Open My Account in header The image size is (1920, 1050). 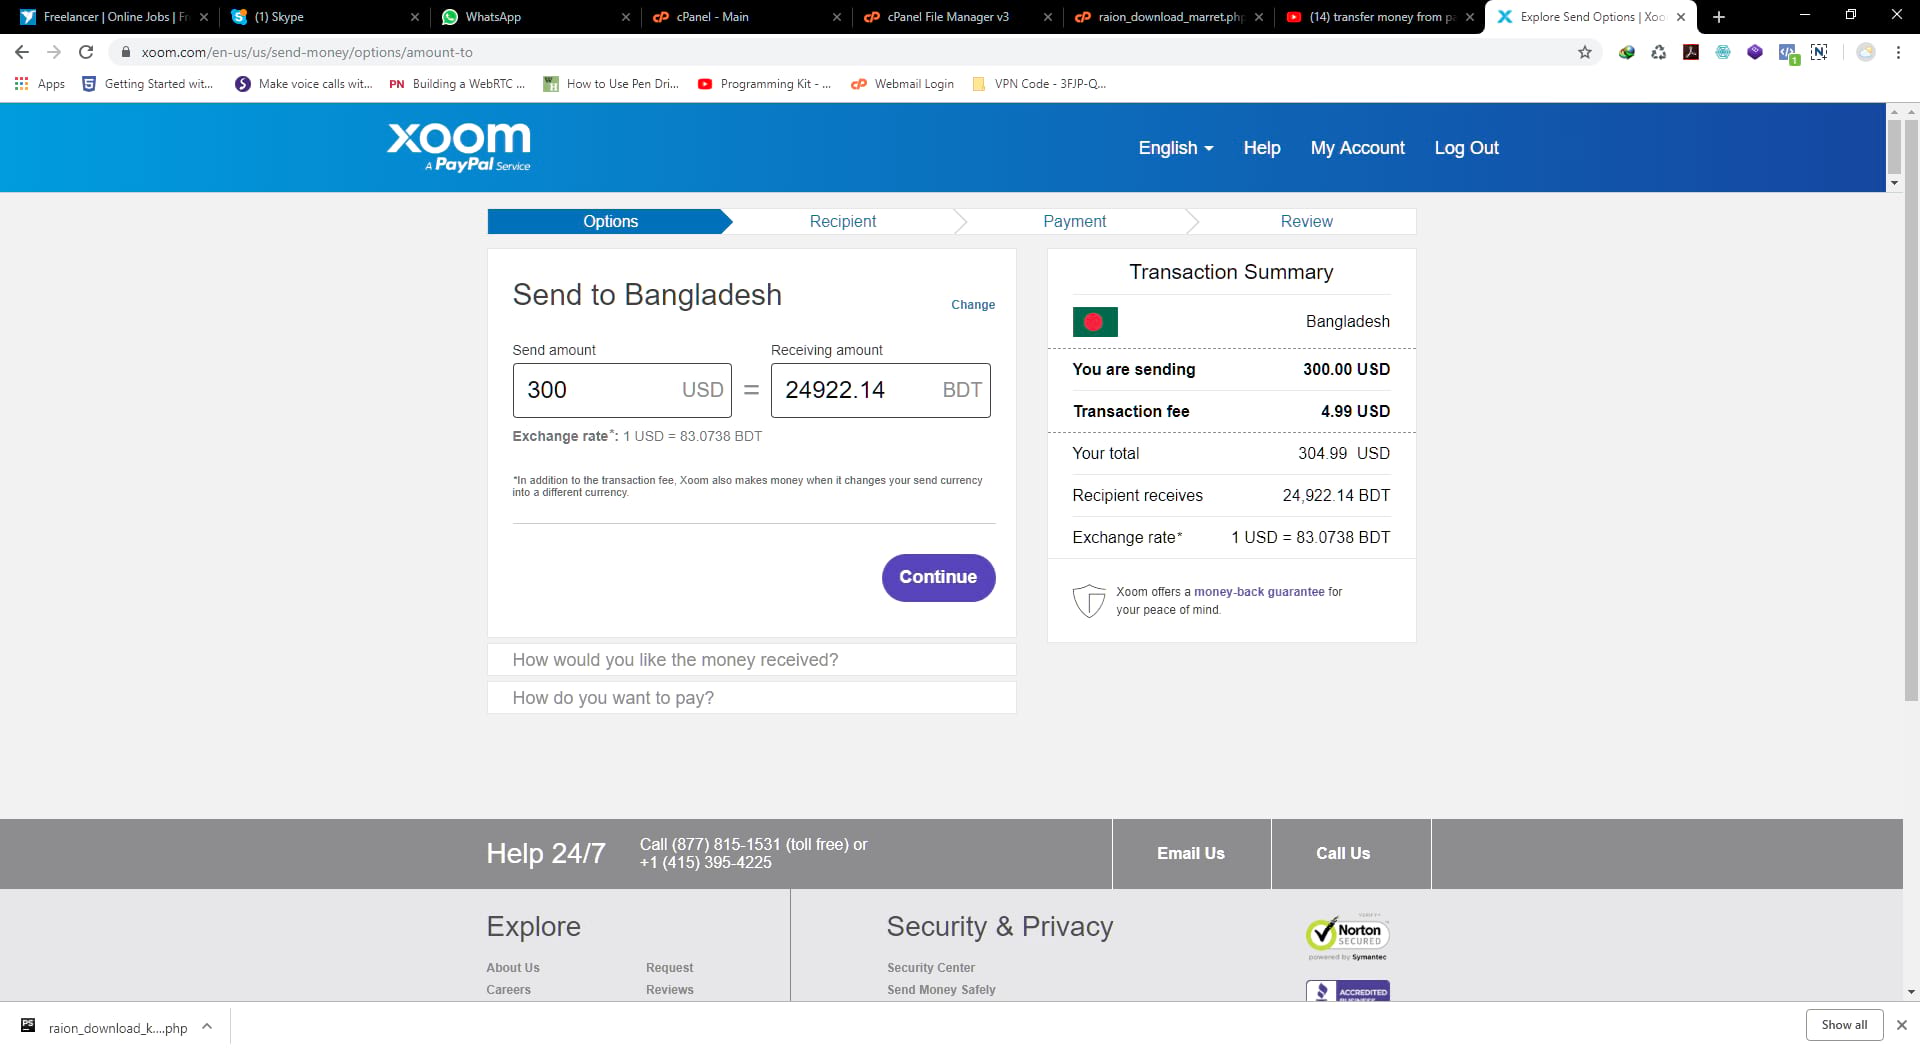pyautogui.click(x=1357, y=148)
